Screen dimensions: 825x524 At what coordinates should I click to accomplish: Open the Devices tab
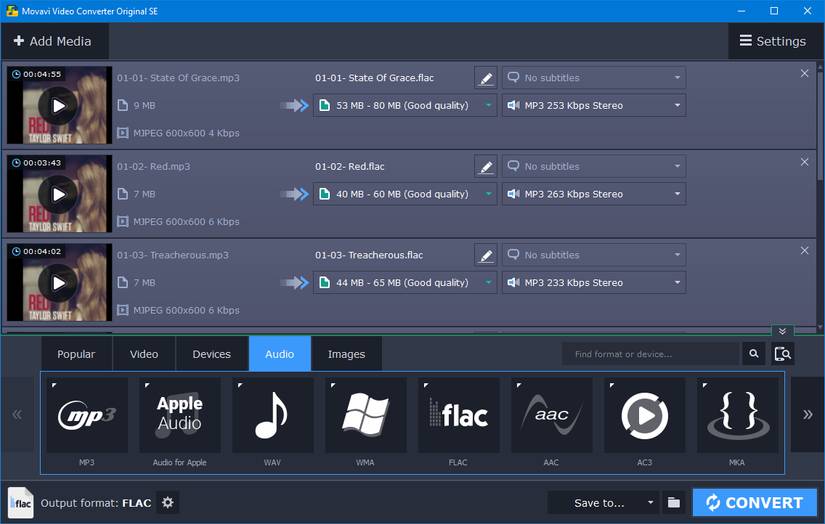pyautogui.click(x=212, y=354)
